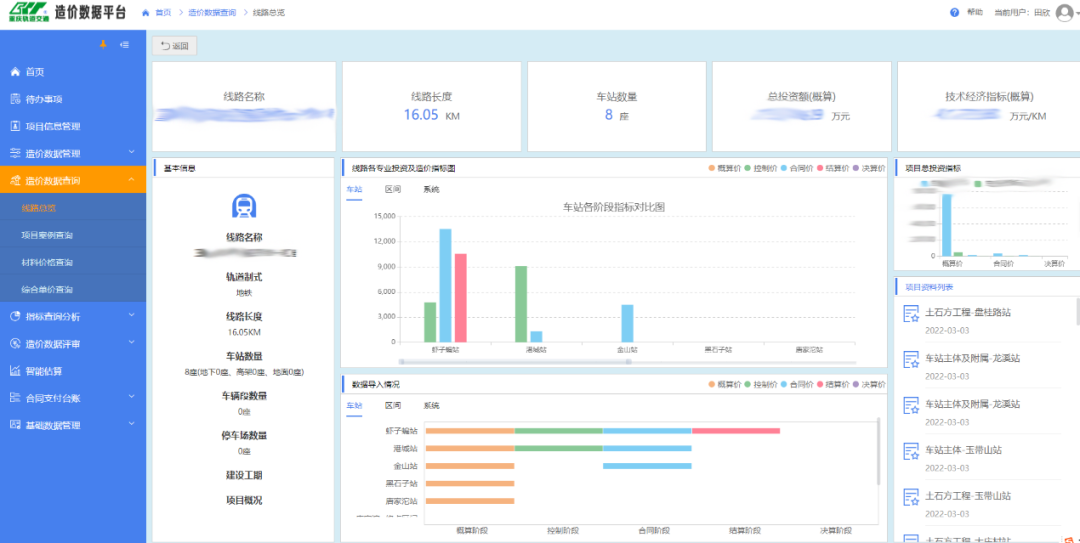Click the green bar for 港城站

521,304
